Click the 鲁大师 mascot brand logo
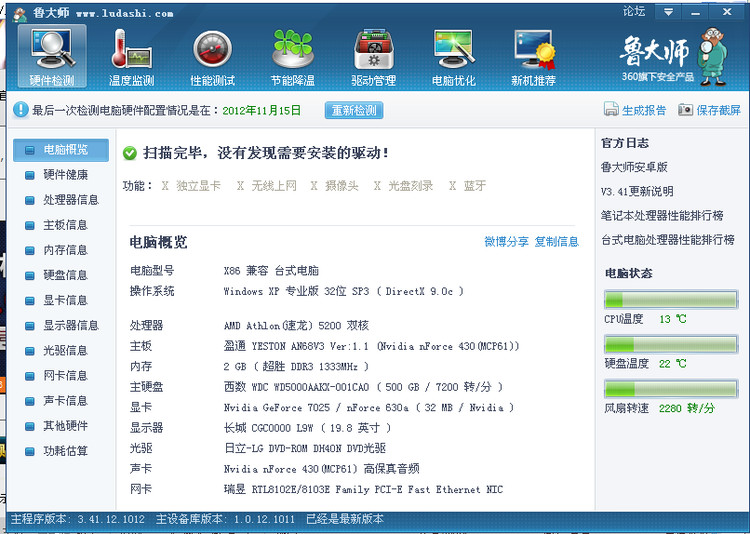The width and height of the screenshot is (750, 534). pyautogui.click(x=673, y=56)
